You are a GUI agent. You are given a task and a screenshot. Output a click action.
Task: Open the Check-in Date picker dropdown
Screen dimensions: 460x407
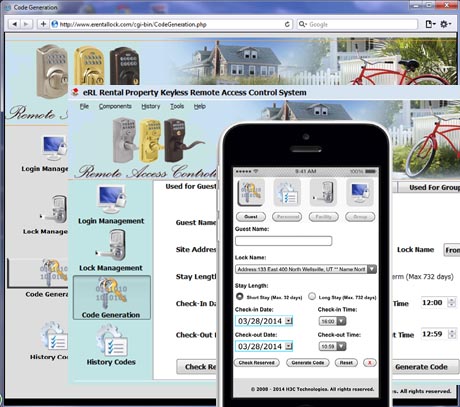(x=289, y=321)
